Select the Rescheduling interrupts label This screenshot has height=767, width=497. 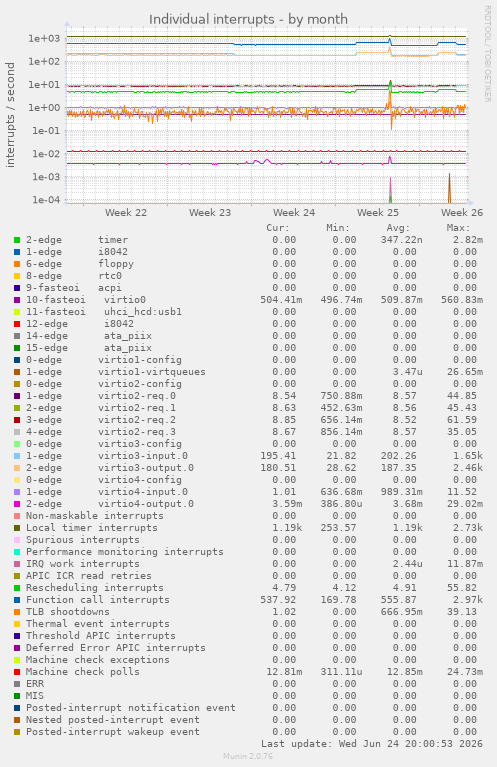tap(94, 588)
